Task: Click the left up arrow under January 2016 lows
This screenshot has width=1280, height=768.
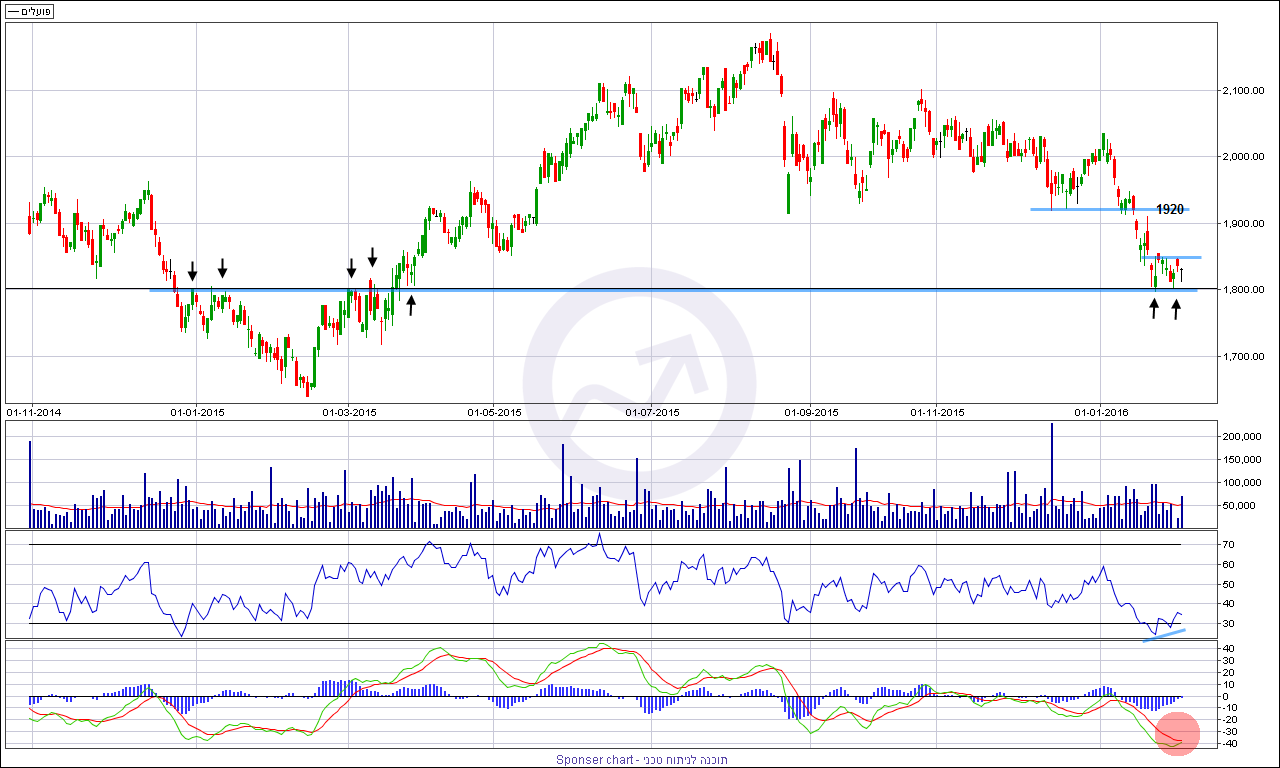Action: pyautogui.click(x=1153, y=309)
